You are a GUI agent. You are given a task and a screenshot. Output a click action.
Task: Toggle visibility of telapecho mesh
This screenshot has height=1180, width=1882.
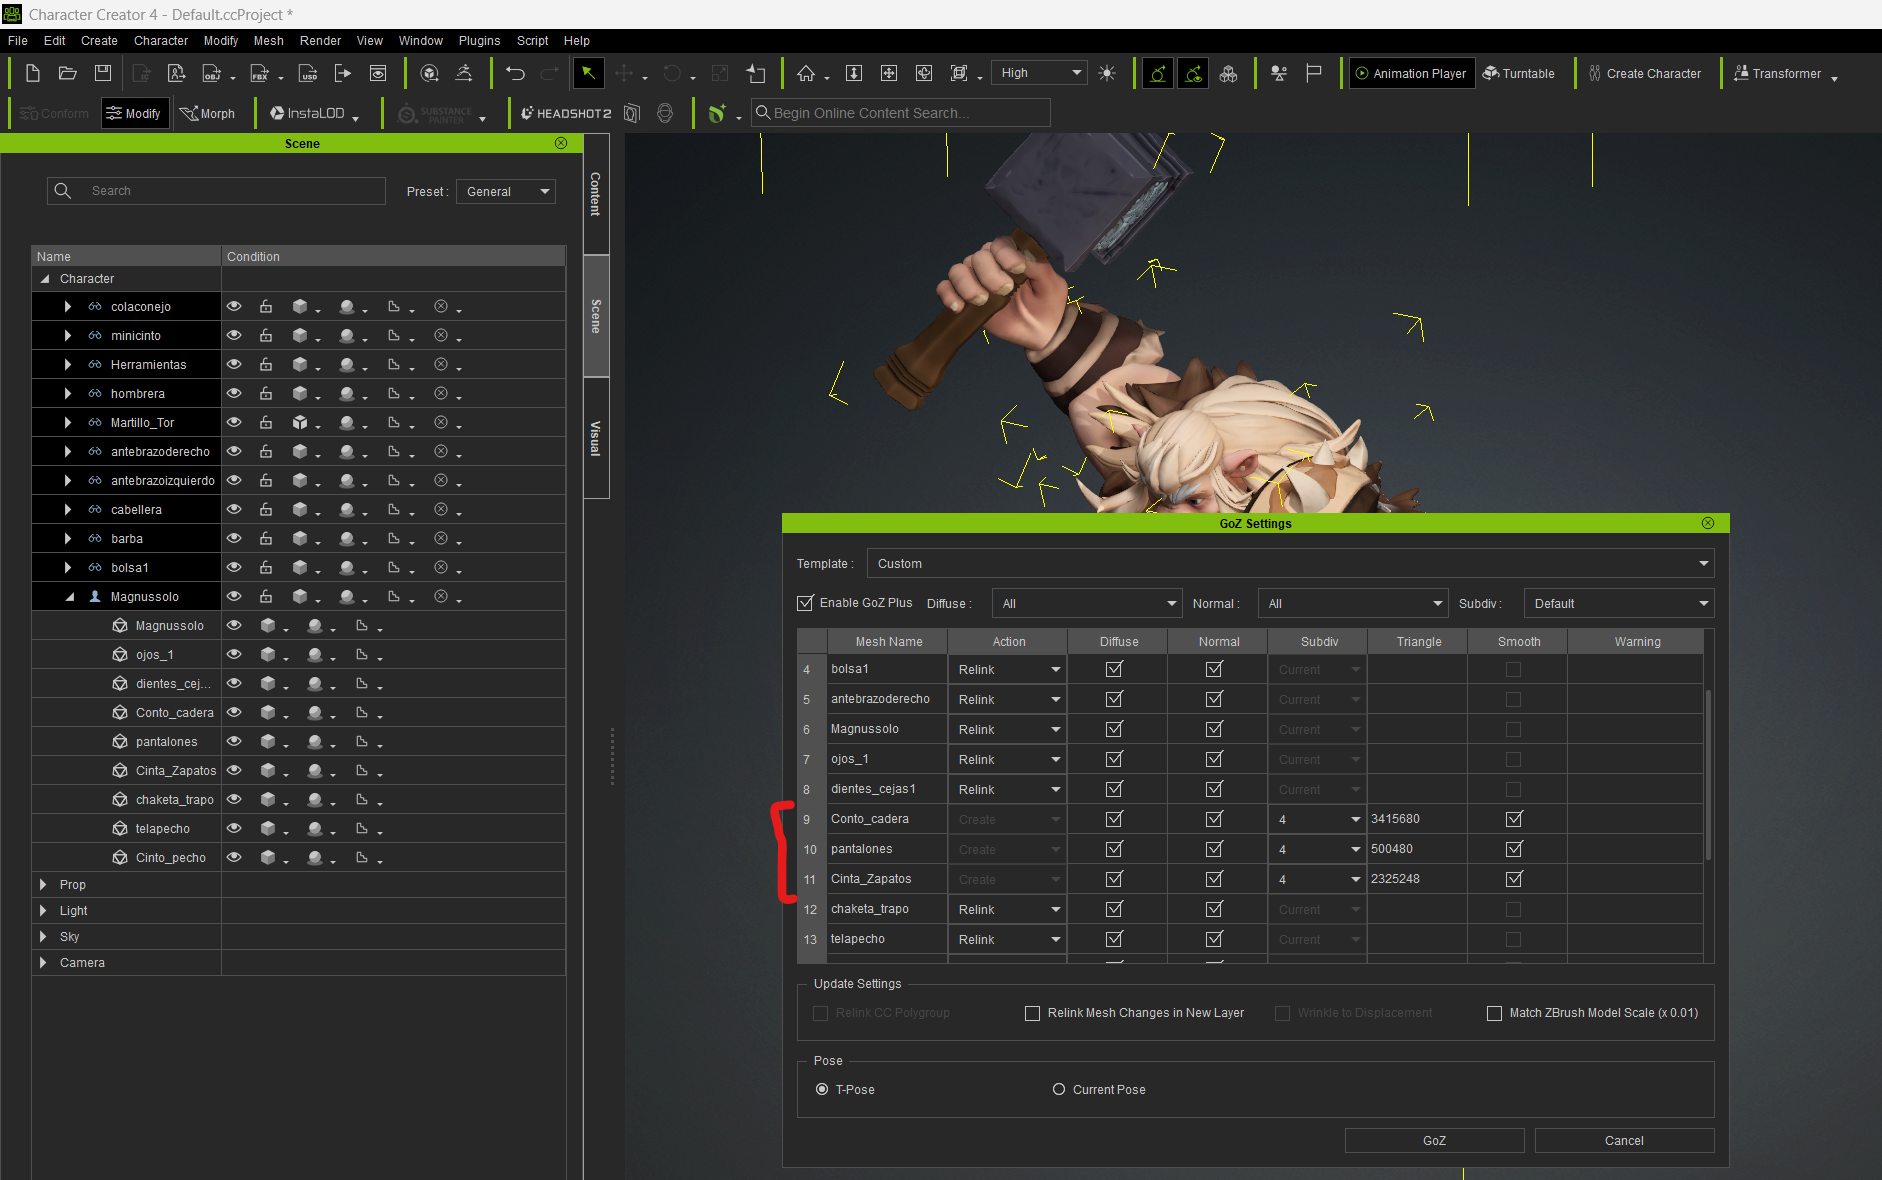tap(234, 828)
